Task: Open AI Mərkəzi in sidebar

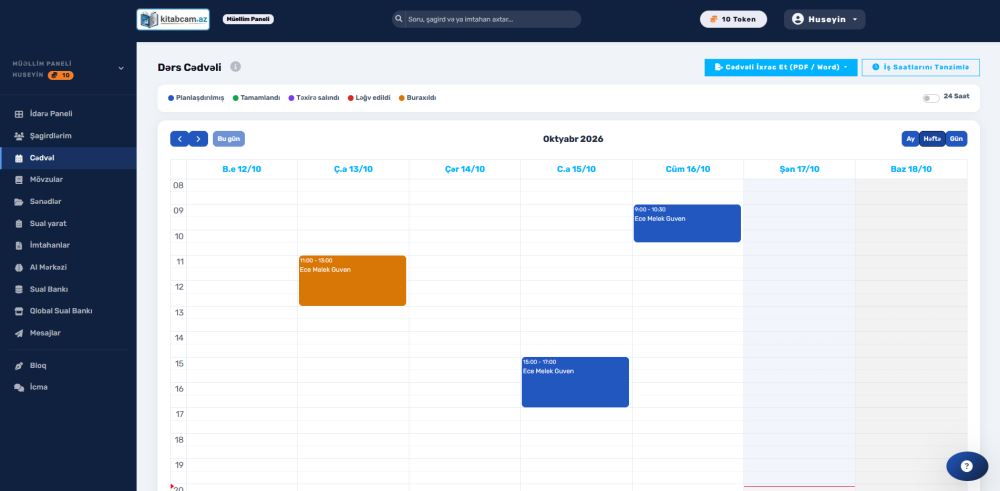Action: click(68, 267)
